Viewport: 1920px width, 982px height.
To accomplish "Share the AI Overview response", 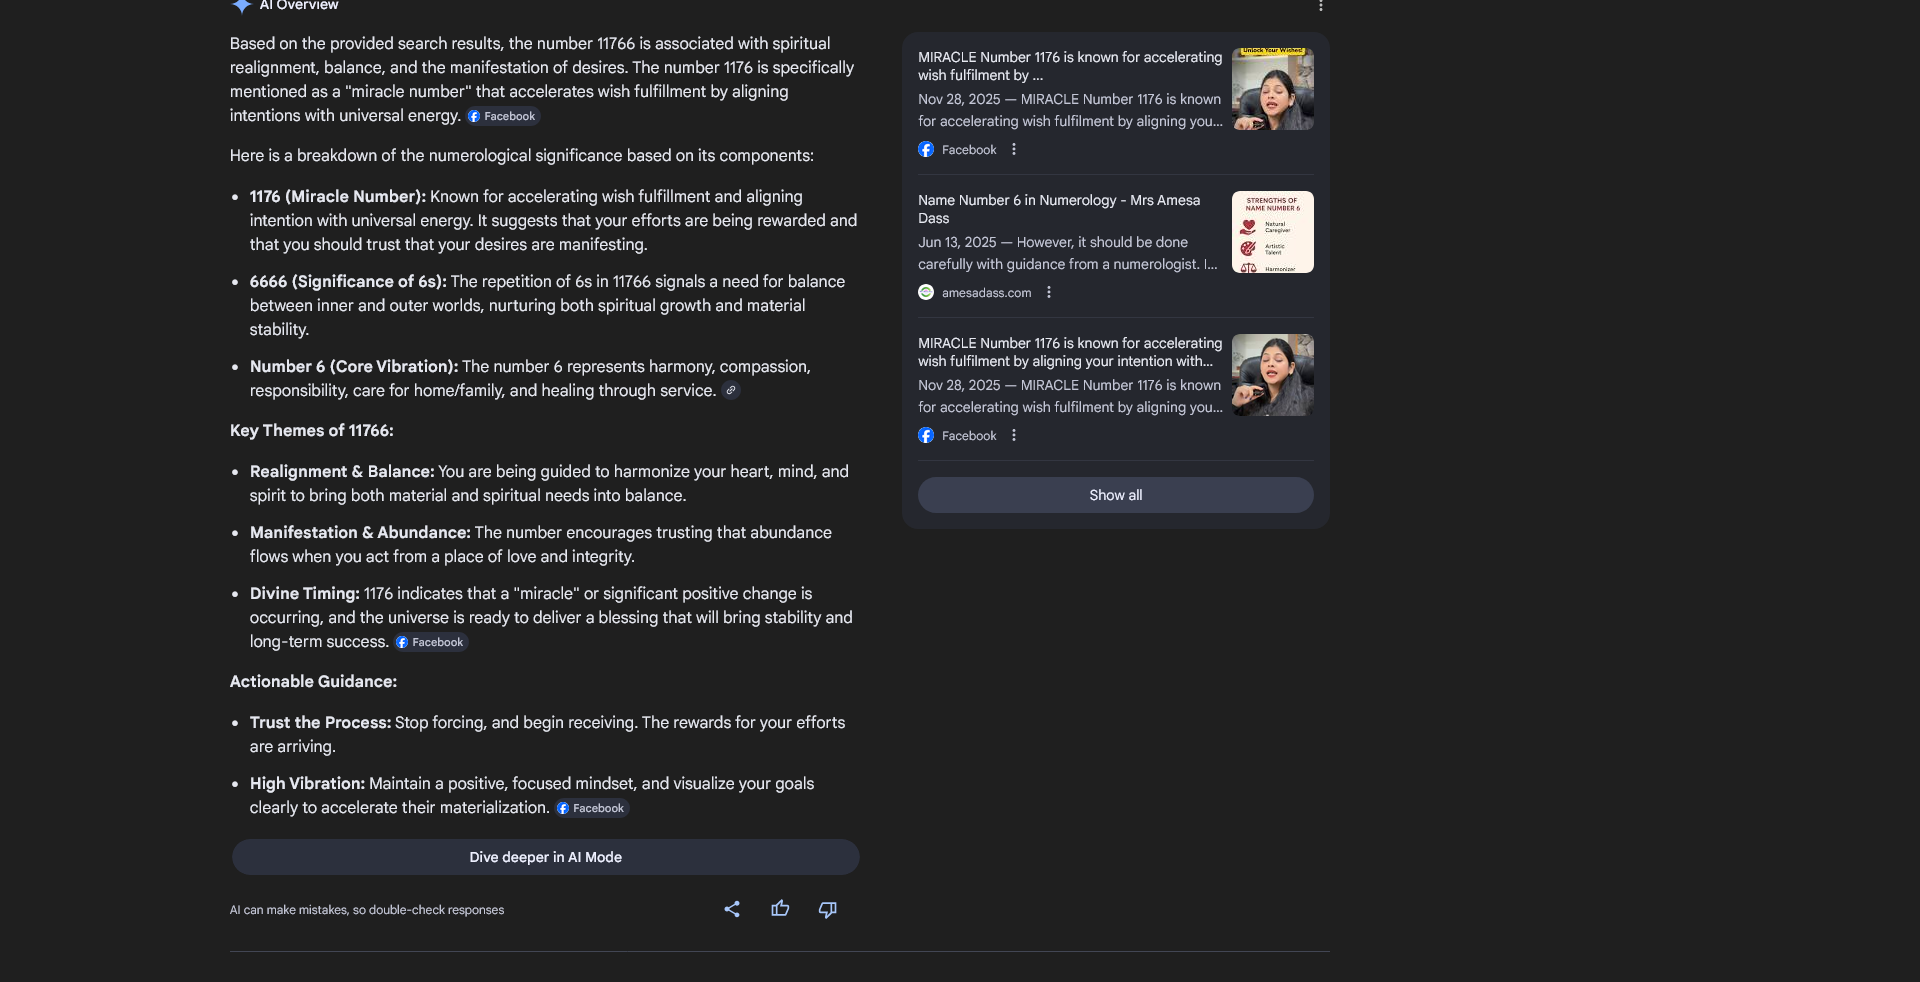I will click(732, 909).
